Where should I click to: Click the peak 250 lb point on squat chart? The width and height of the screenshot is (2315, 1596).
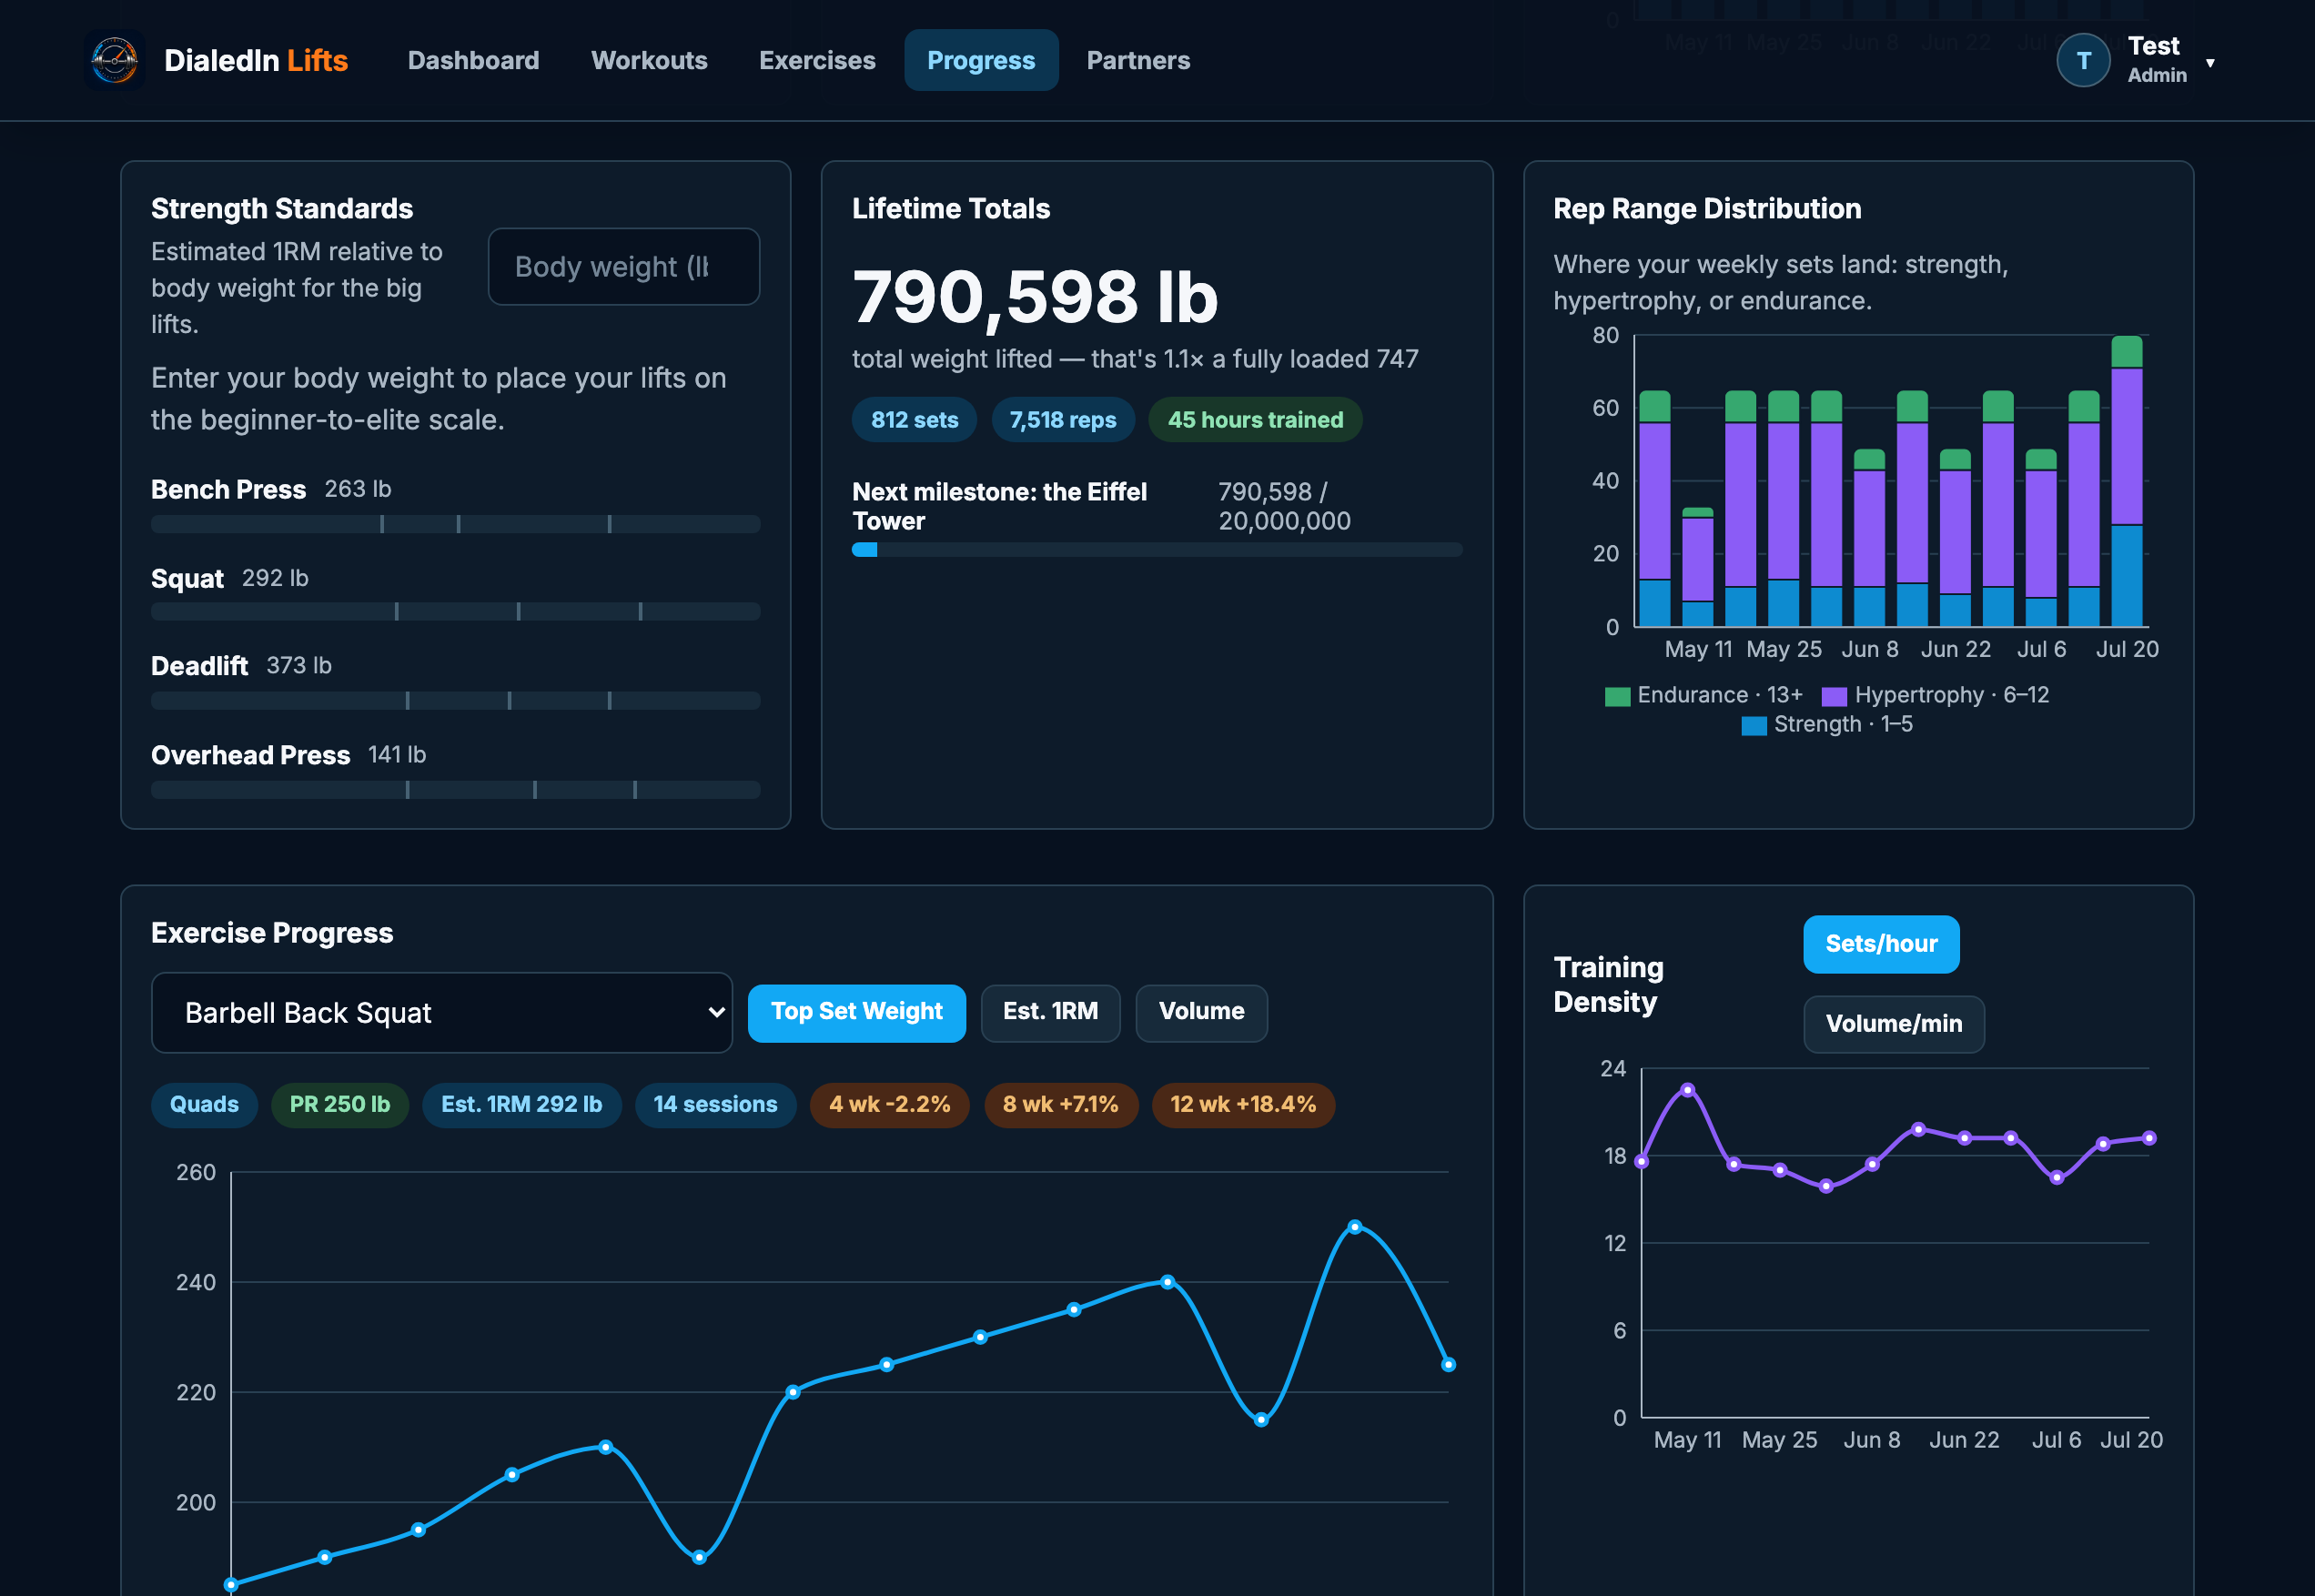tap(1354, 1226)
